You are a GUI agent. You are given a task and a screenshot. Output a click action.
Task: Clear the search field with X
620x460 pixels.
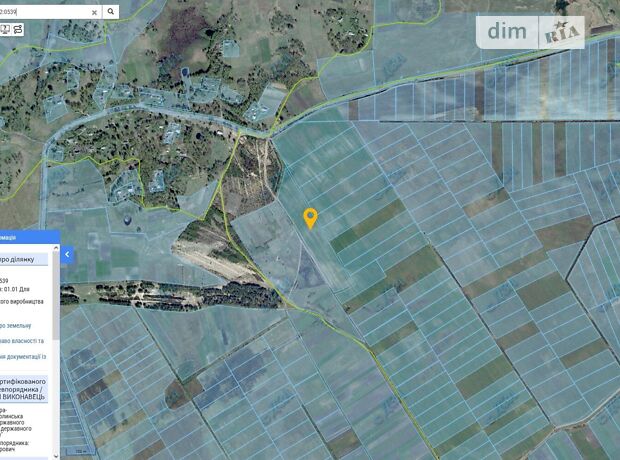point(94,13)
